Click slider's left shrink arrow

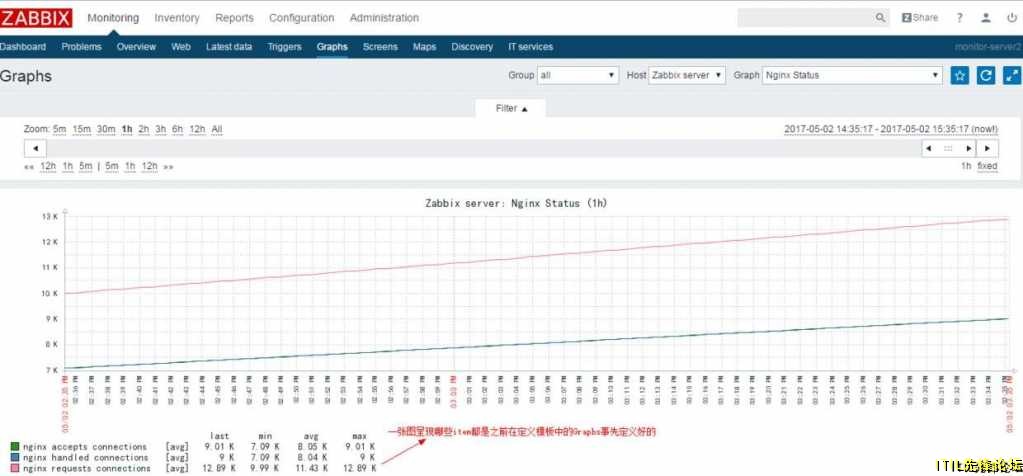tap(928, 149)
